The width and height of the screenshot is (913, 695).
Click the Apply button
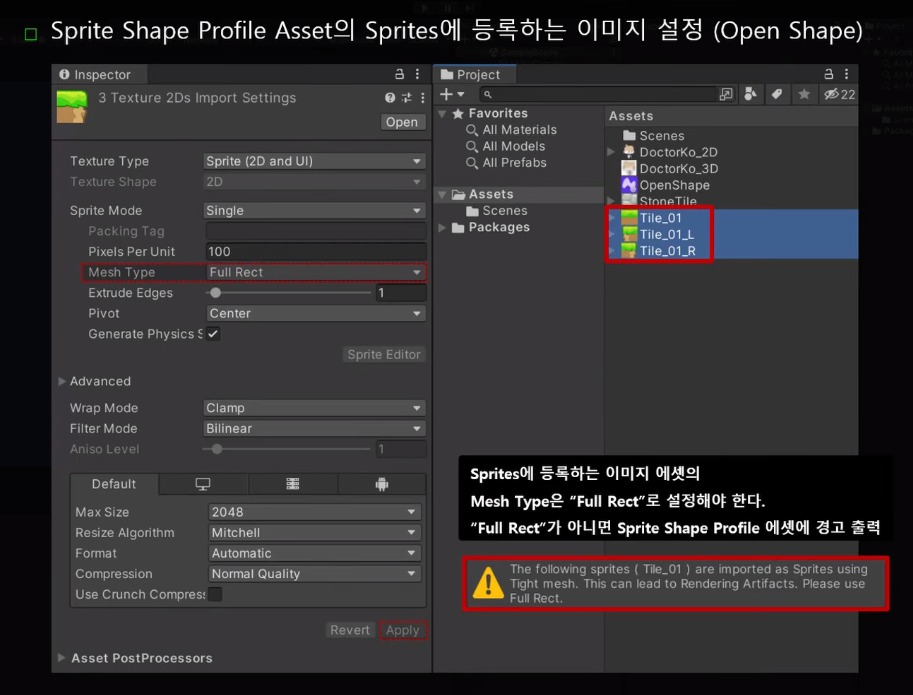point(402,630)
